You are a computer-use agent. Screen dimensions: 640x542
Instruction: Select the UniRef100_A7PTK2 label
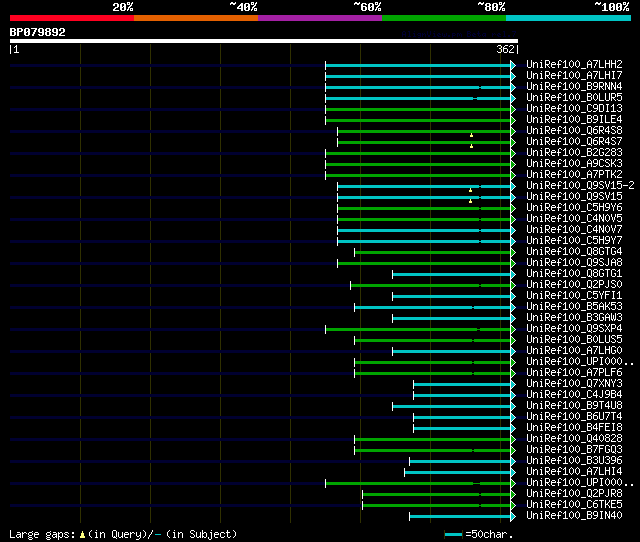pos(574,174)
